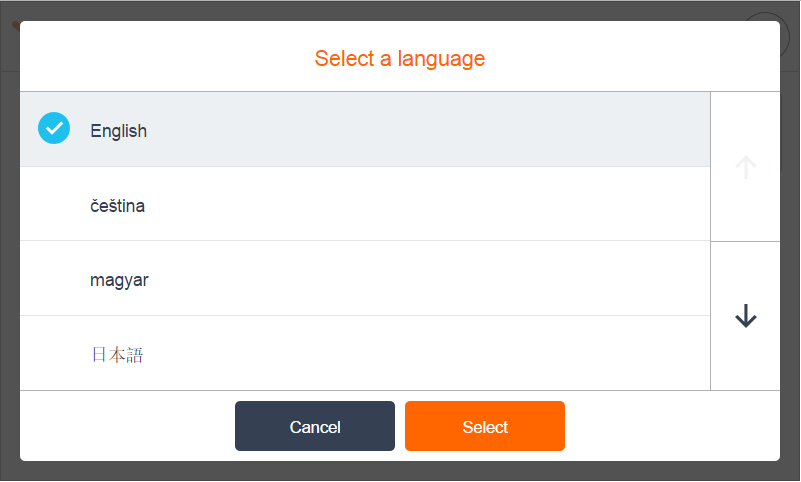
Task: Click the "Select a language" dialog title
Action: point(400,58)
